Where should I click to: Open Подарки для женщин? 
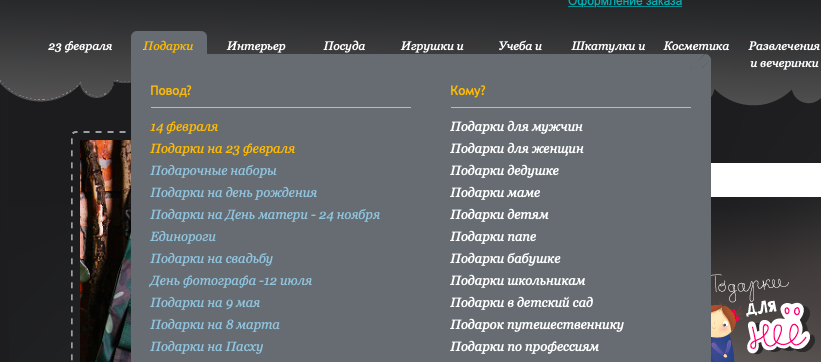517,149
